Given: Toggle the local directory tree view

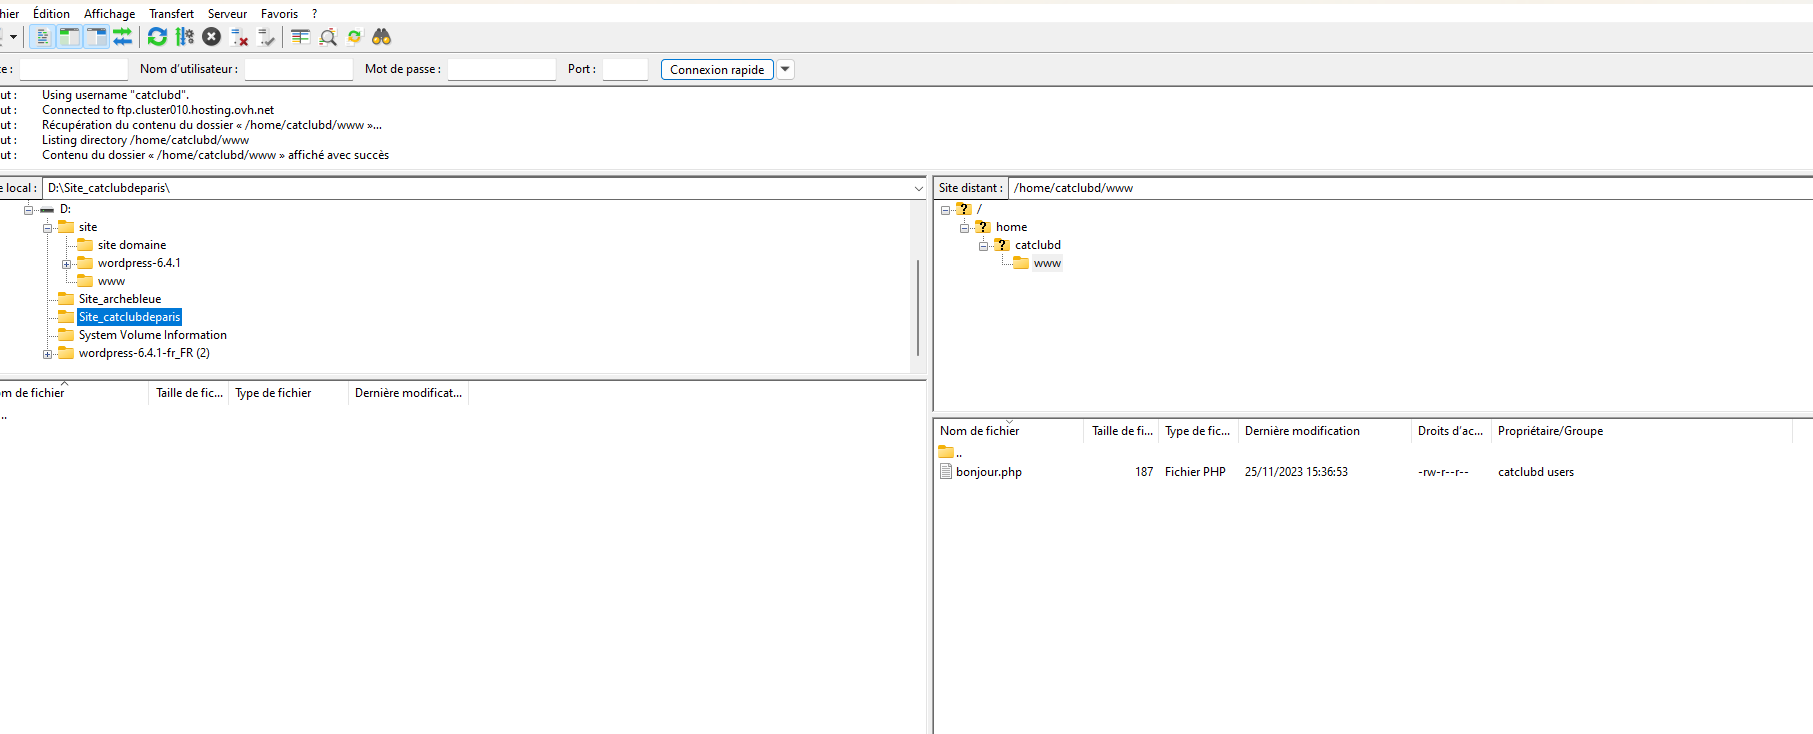Looking at the screenshot, I should tap(69, 37).
